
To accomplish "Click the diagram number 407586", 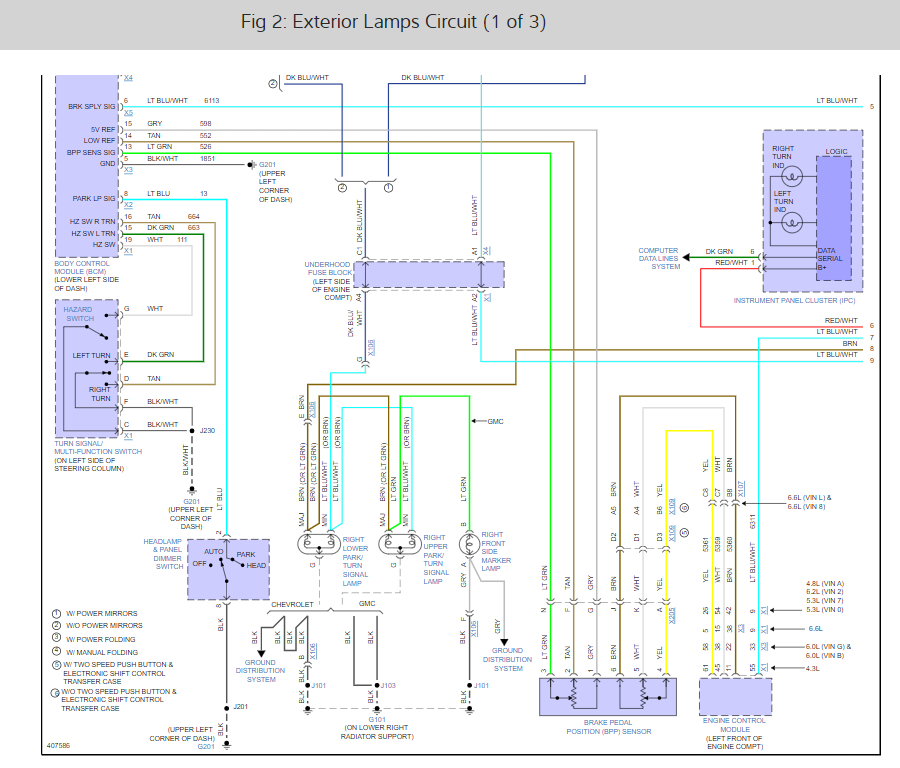I will (58, 746).
